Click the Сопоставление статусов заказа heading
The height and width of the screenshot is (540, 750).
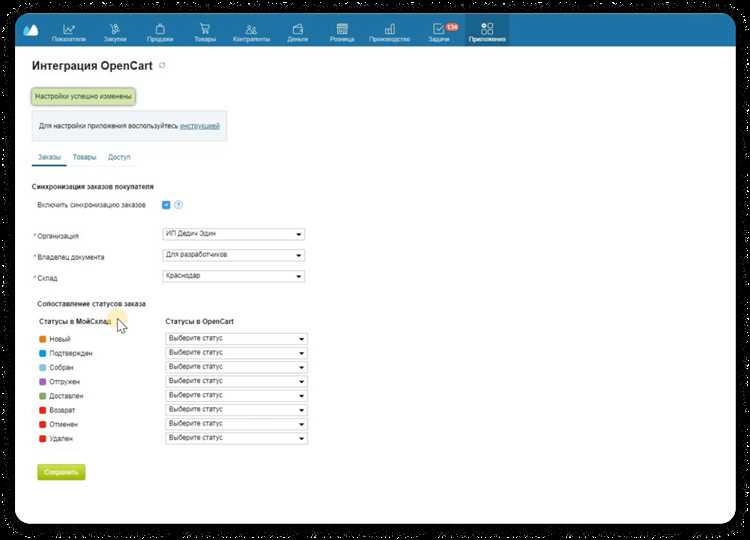(91, 304)
